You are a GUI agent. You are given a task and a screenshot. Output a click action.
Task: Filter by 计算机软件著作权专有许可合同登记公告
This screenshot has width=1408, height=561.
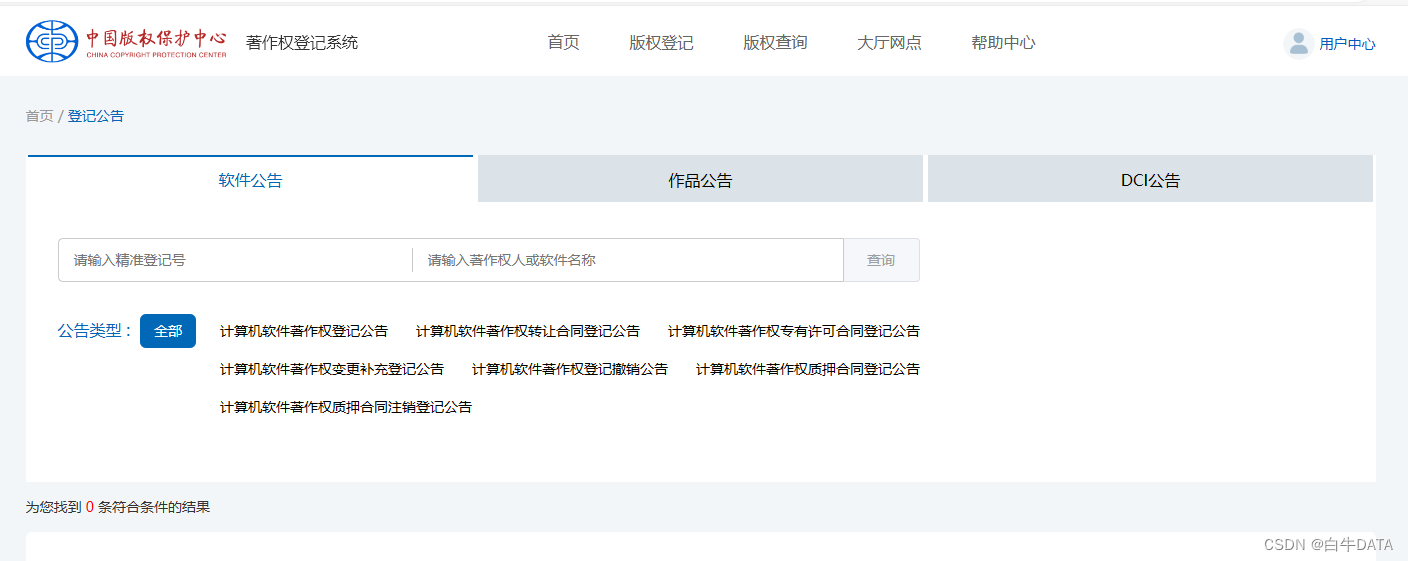794,331
